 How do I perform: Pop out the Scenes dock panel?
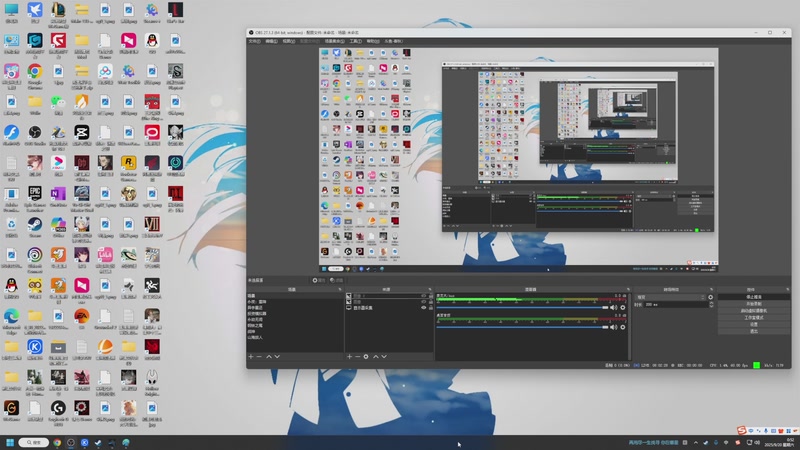pos(340,289)
